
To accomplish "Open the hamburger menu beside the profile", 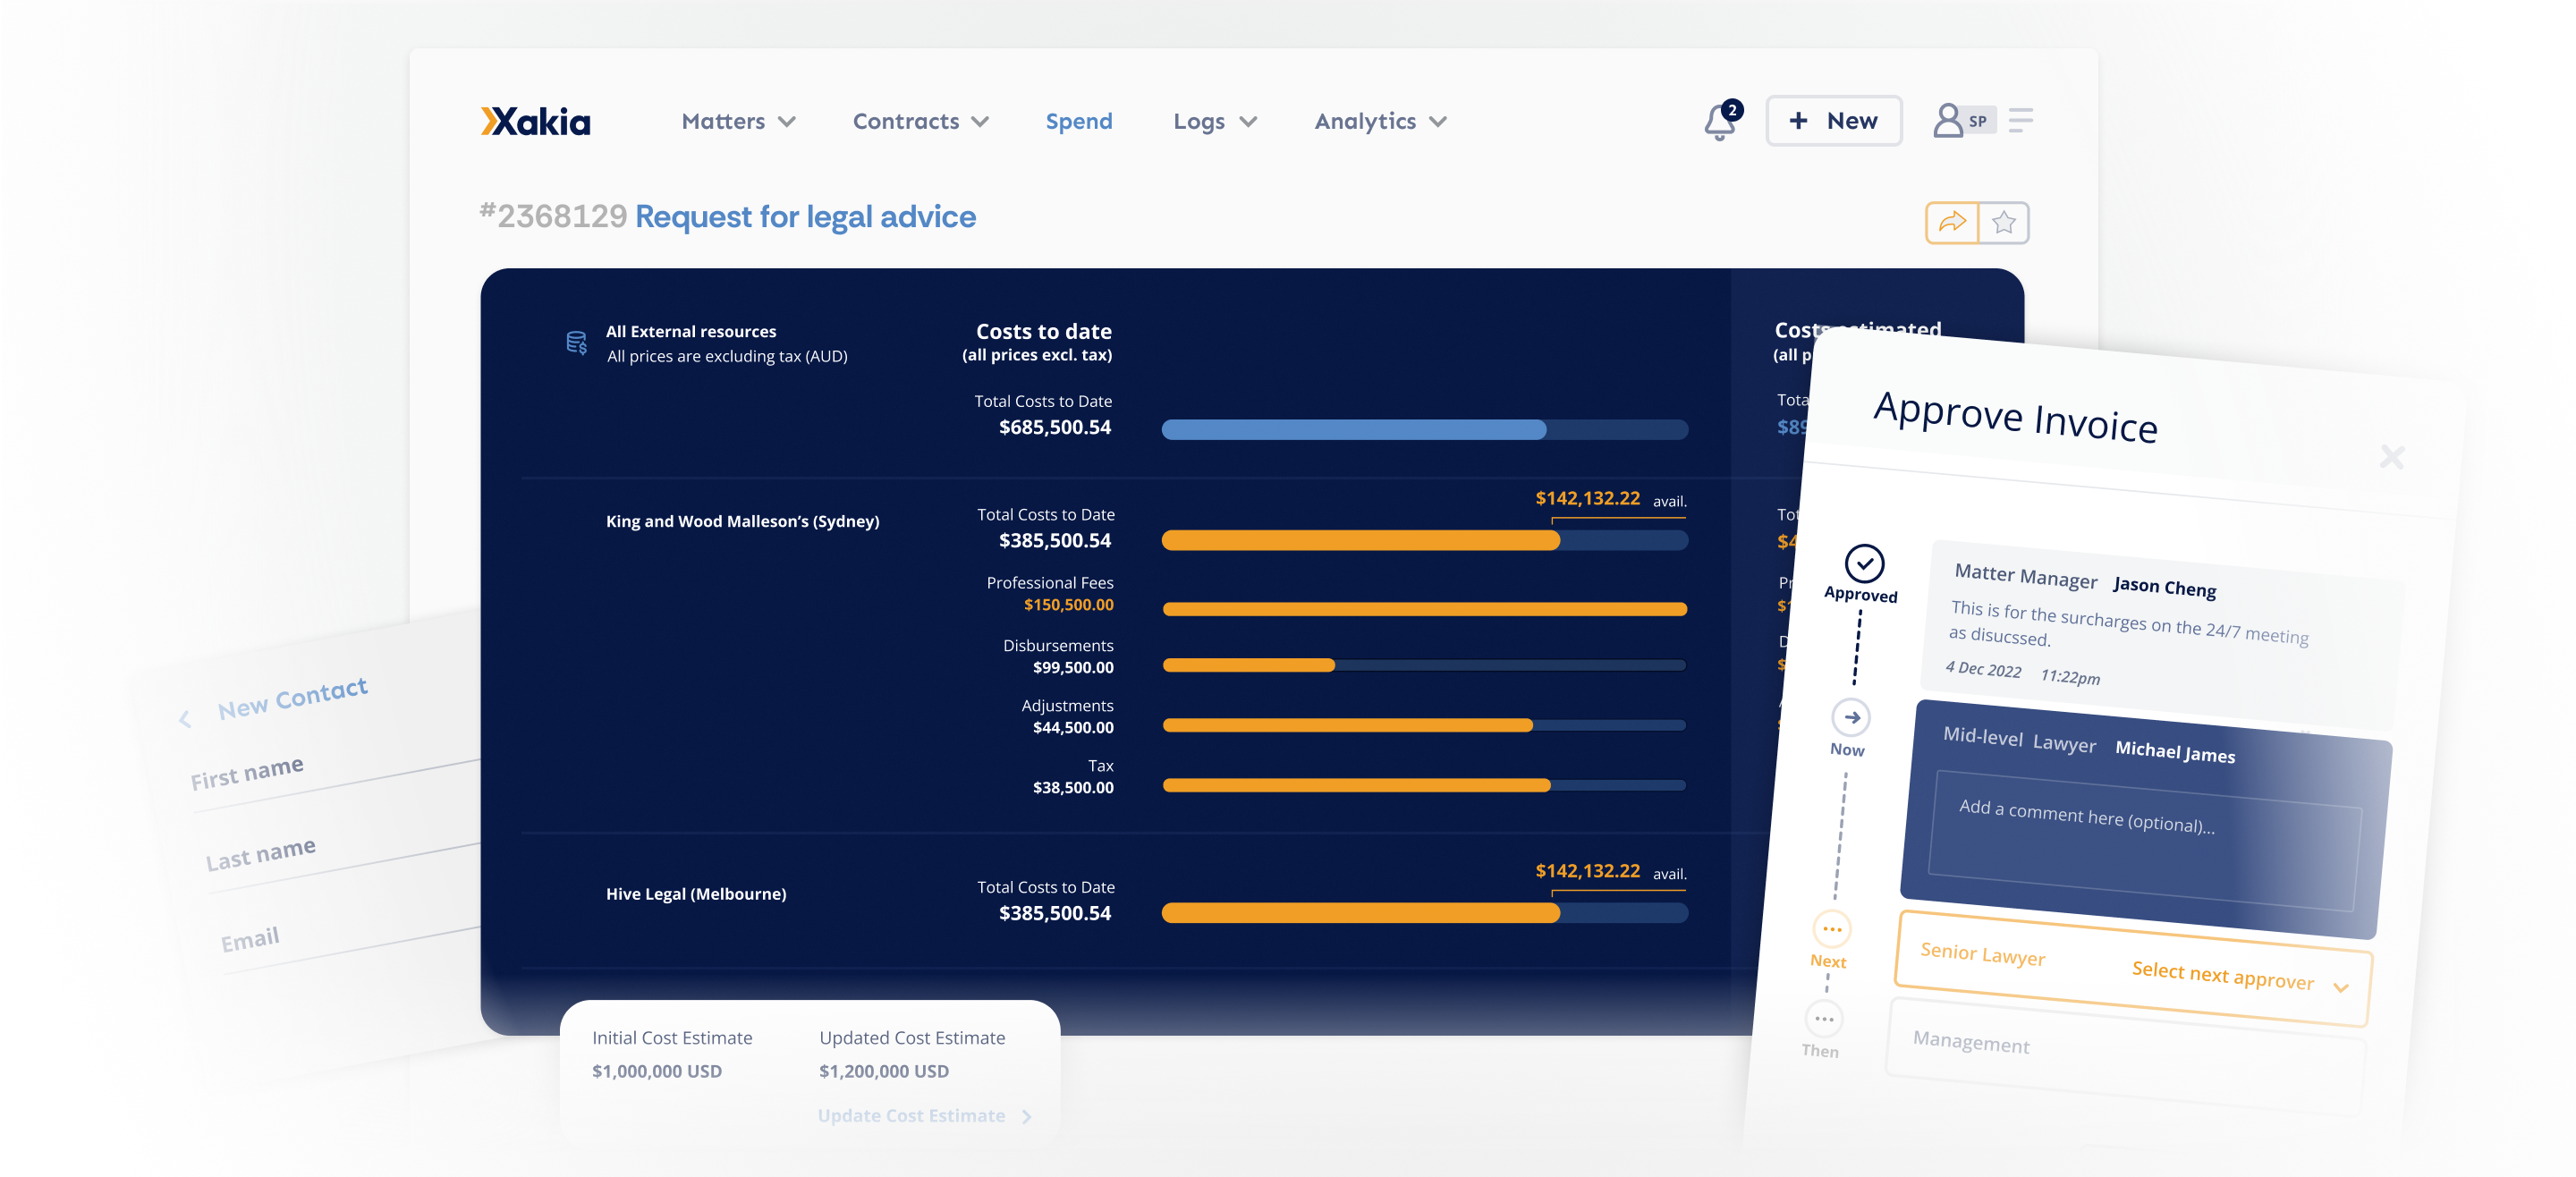I will pyautogui.click(x=2022, y=120).
